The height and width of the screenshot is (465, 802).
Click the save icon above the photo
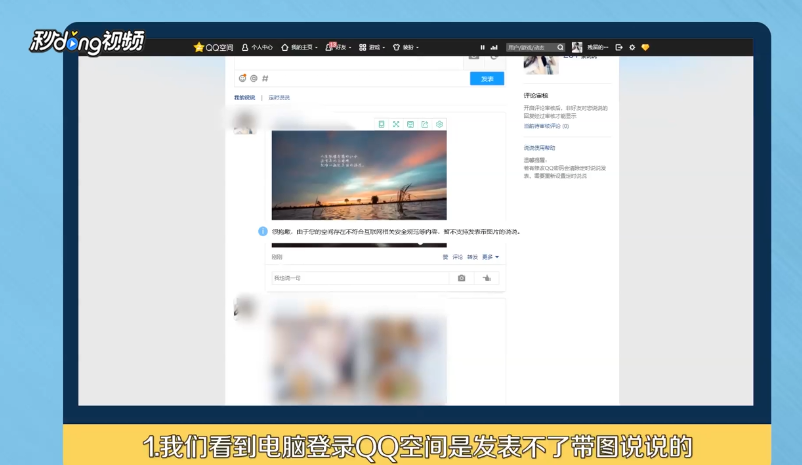(x=410, y=124)
